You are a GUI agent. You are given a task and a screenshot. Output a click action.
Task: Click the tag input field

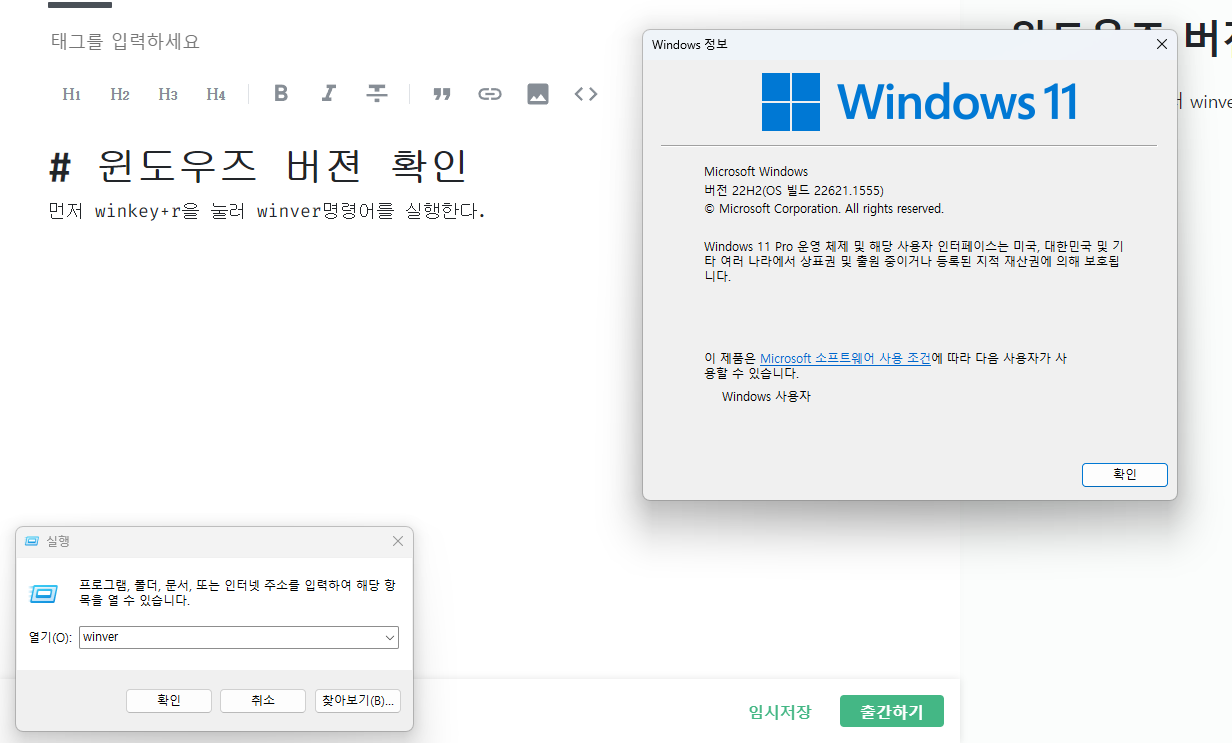[x=126, y=41]
